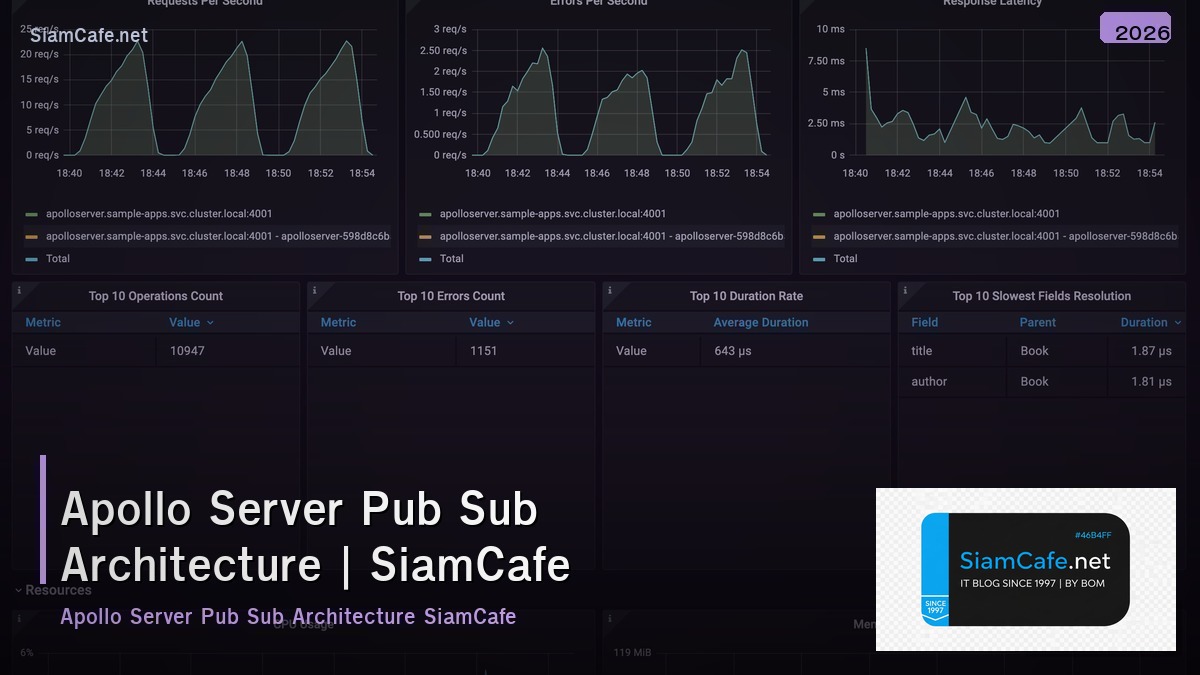Click the info icon on the Memory panel
1200x675 pixels.
click(x=609, y=618)
